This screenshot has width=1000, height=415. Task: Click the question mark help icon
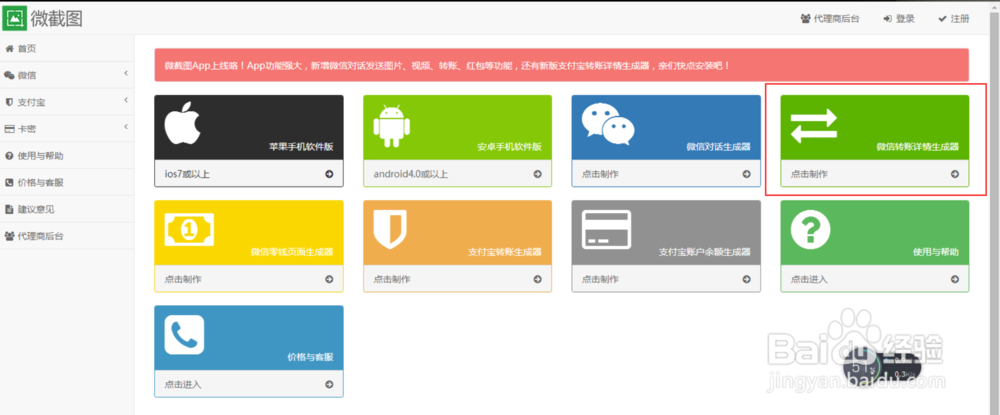pyautogui.click(x=810, y=229)
